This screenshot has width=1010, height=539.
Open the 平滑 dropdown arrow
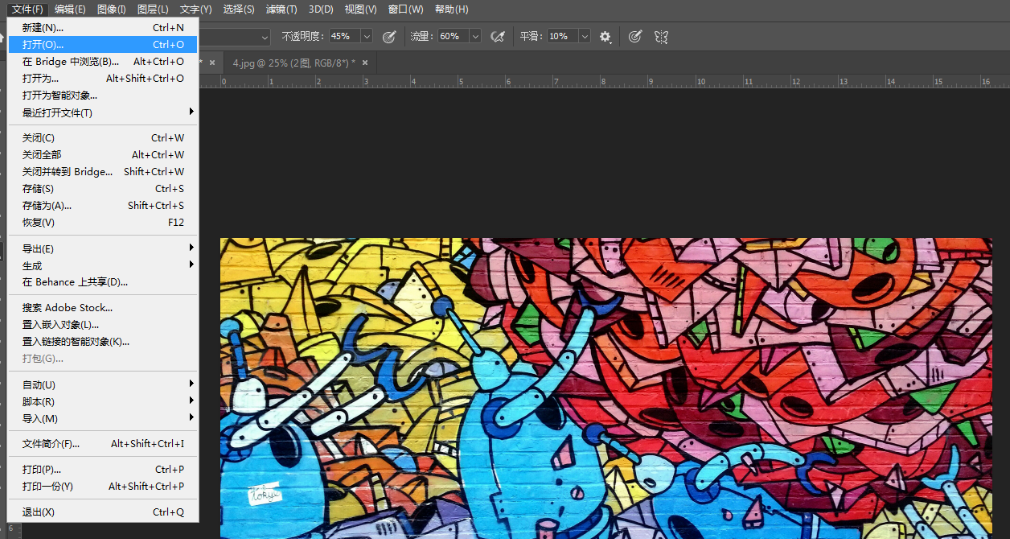point(585,37)
